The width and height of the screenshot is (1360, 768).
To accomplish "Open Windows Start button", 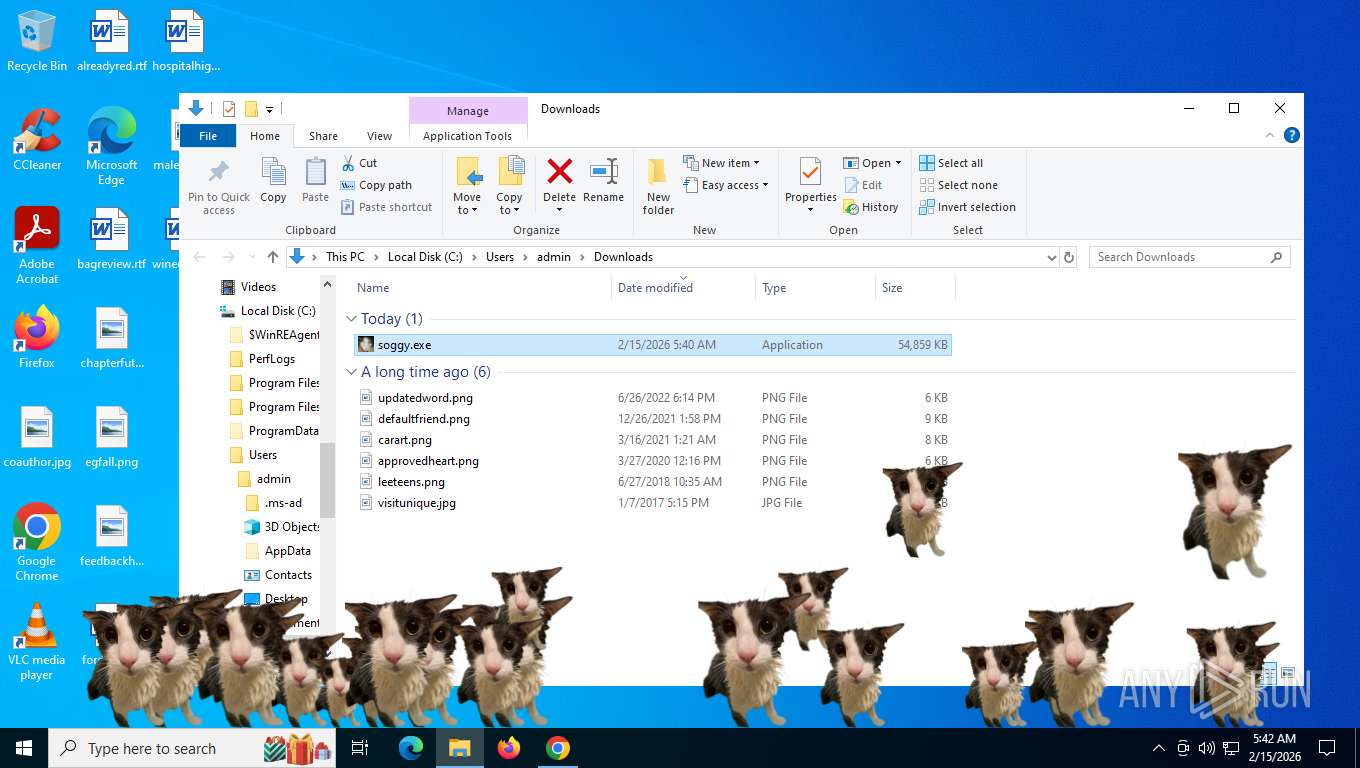I will (24, 748).
